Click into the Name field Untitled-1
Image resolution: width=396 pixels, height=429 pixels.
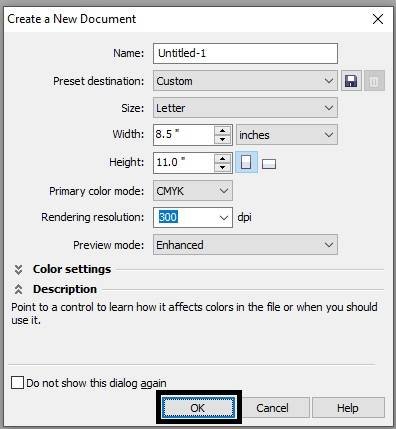tap(245, 53)
